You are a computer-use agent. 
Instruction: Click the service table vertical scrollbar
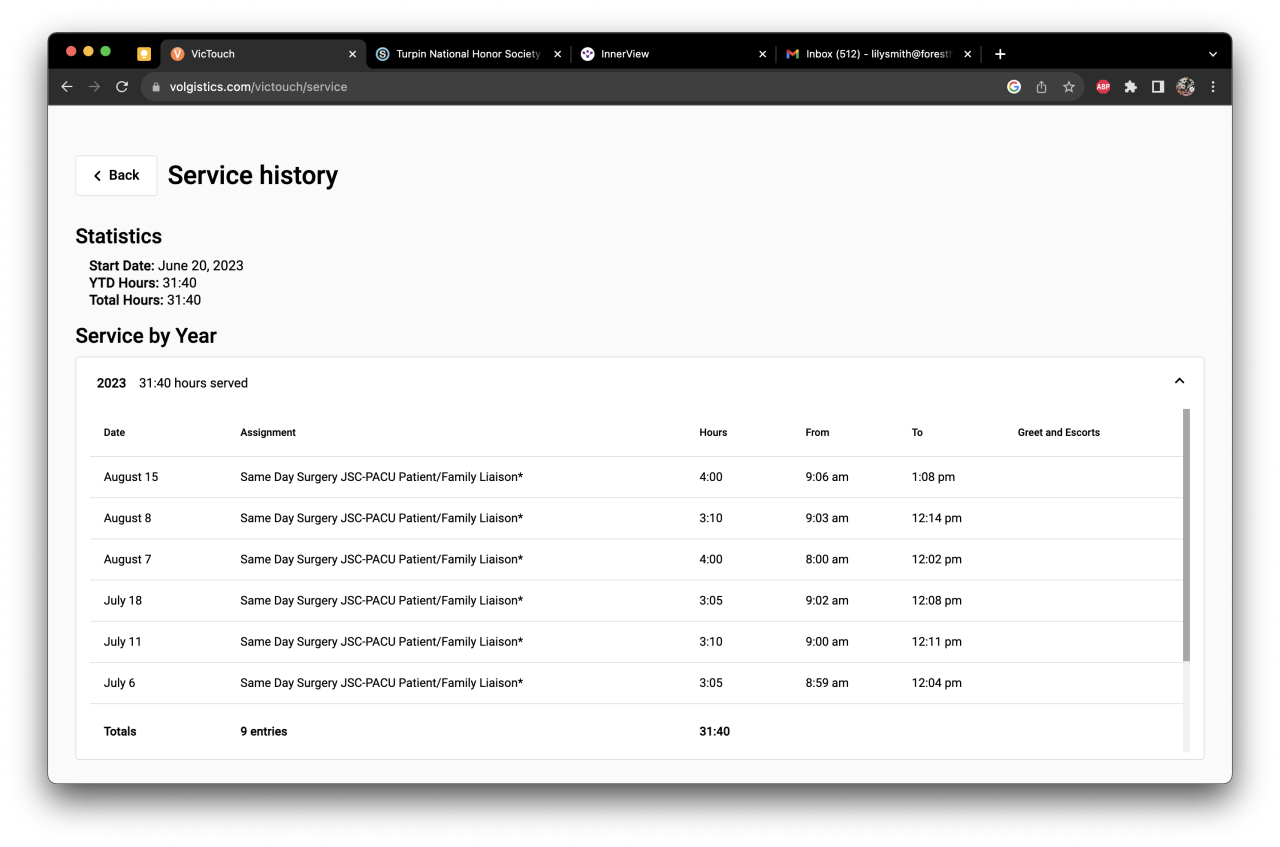(1186, 534)
